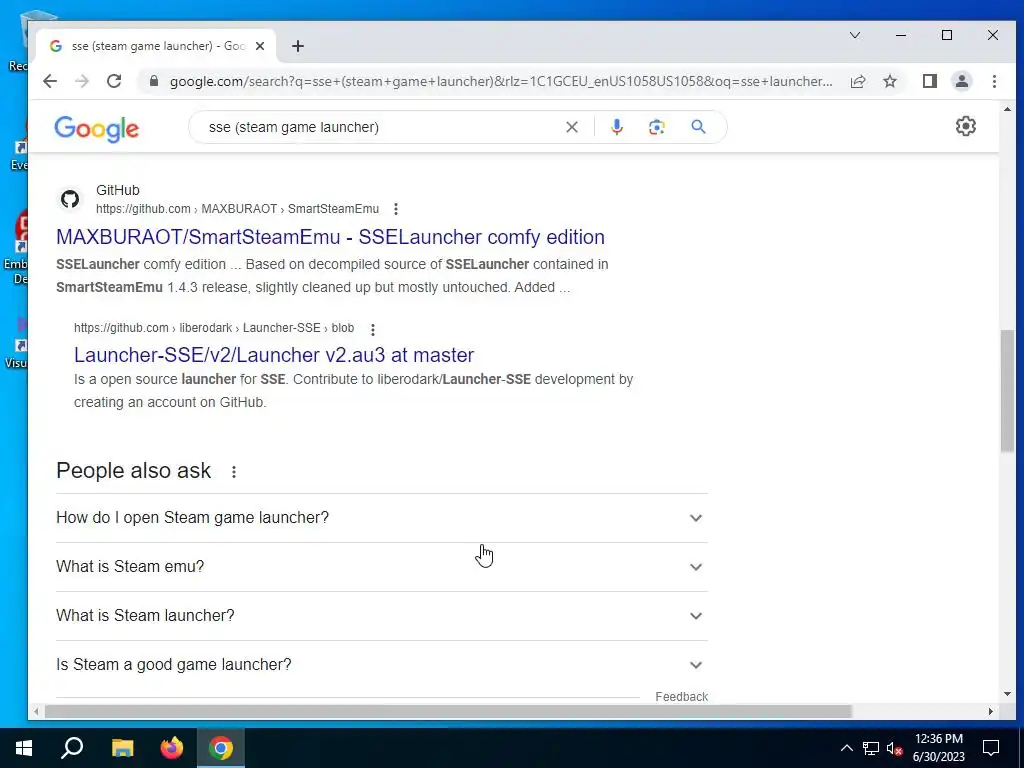Click the vertical scrollbar thumb
1024x768 pixels.
click(x=1007, y=391)
